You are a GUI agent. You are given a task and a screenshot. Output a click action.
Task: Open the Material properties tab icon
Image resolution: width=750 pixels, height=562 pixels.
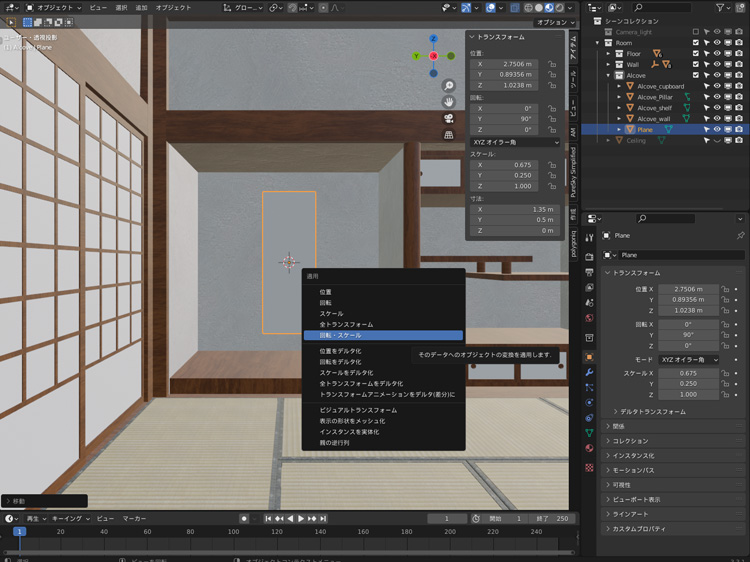589,449
